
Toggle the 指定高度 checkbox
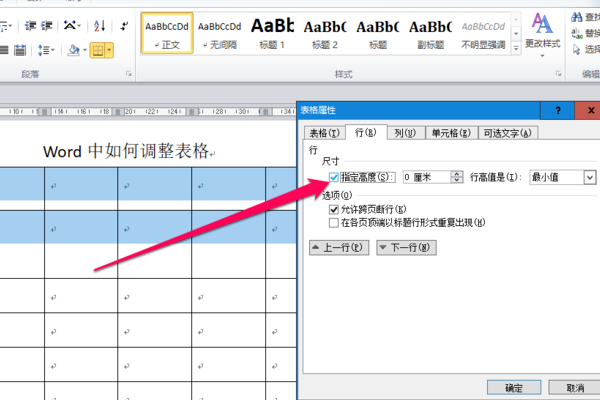(x=334, y=177)
